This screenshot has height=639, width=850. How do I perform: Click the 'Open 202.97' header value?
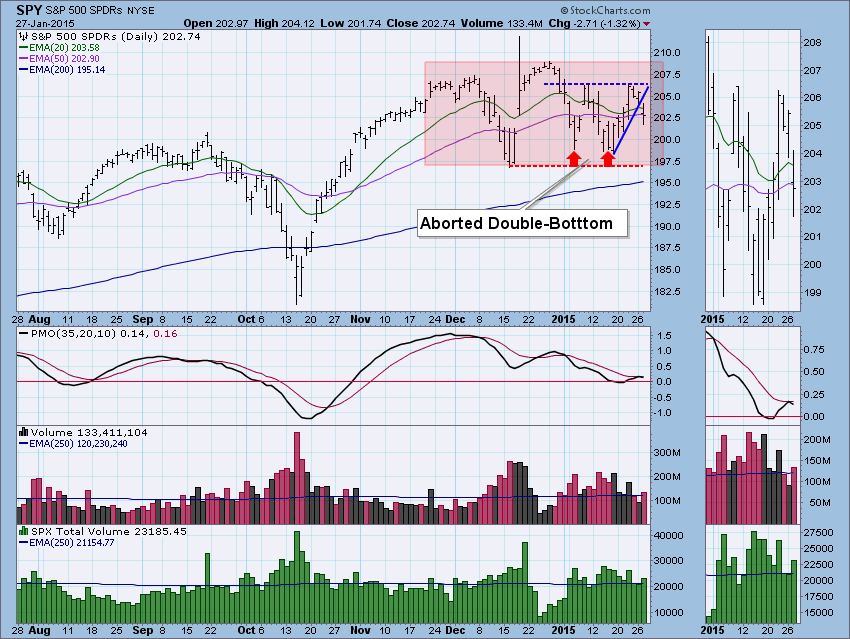(x=216, y=23)
